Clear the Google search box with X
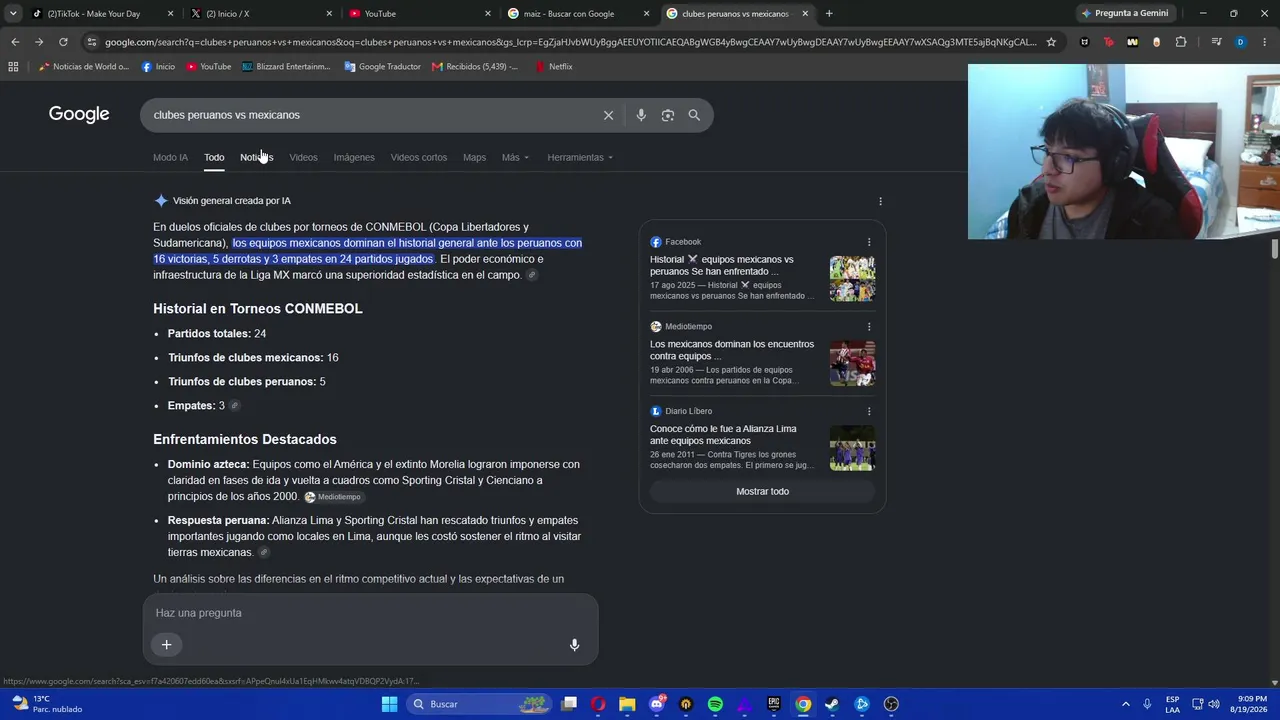The width and height of the screenshot is (1280, 720). point(608,115)
